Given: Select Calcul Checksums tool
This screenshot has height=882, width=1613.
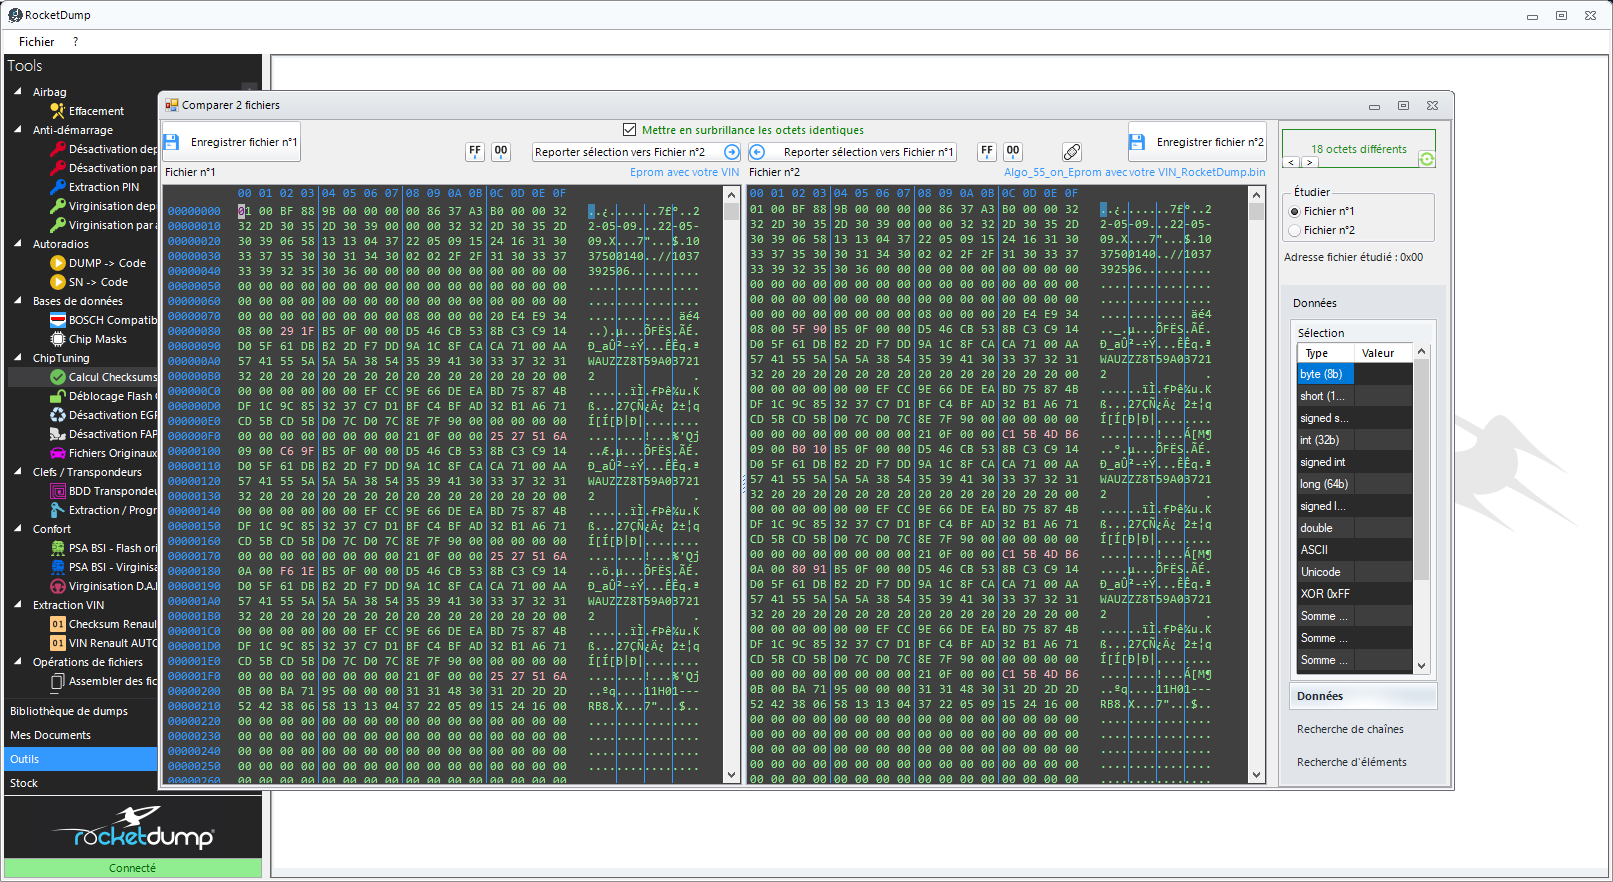Looking at the screenshot, I should click(x=104, y=377).
